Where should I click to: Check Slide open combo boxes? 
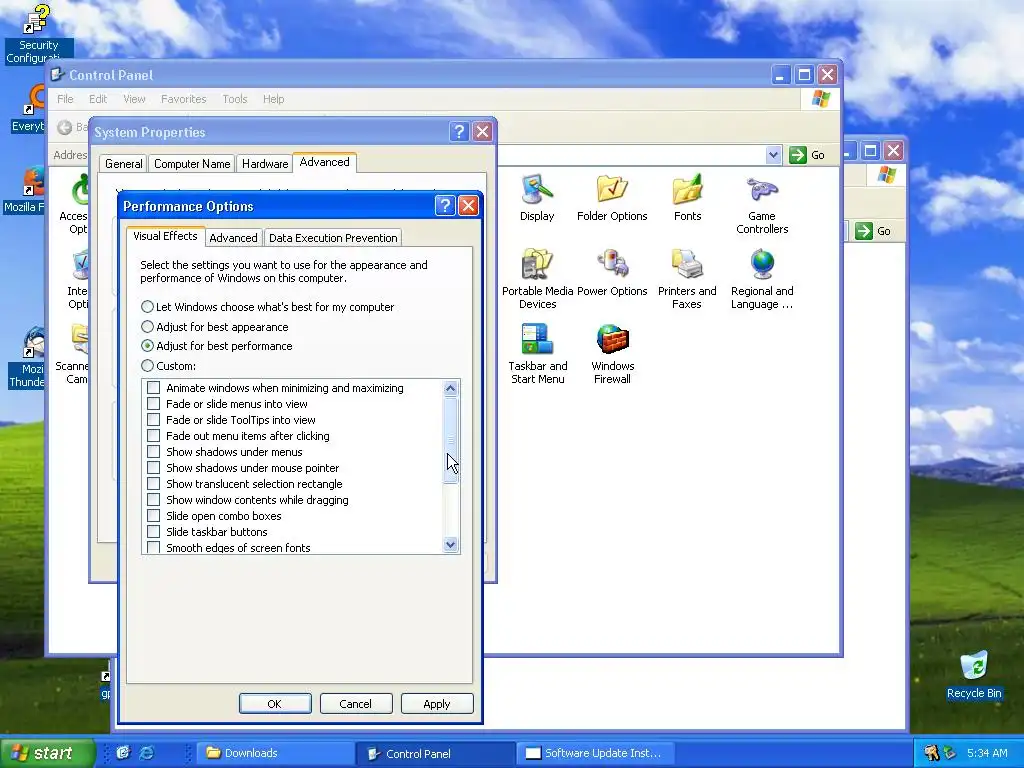coord(153,516)
